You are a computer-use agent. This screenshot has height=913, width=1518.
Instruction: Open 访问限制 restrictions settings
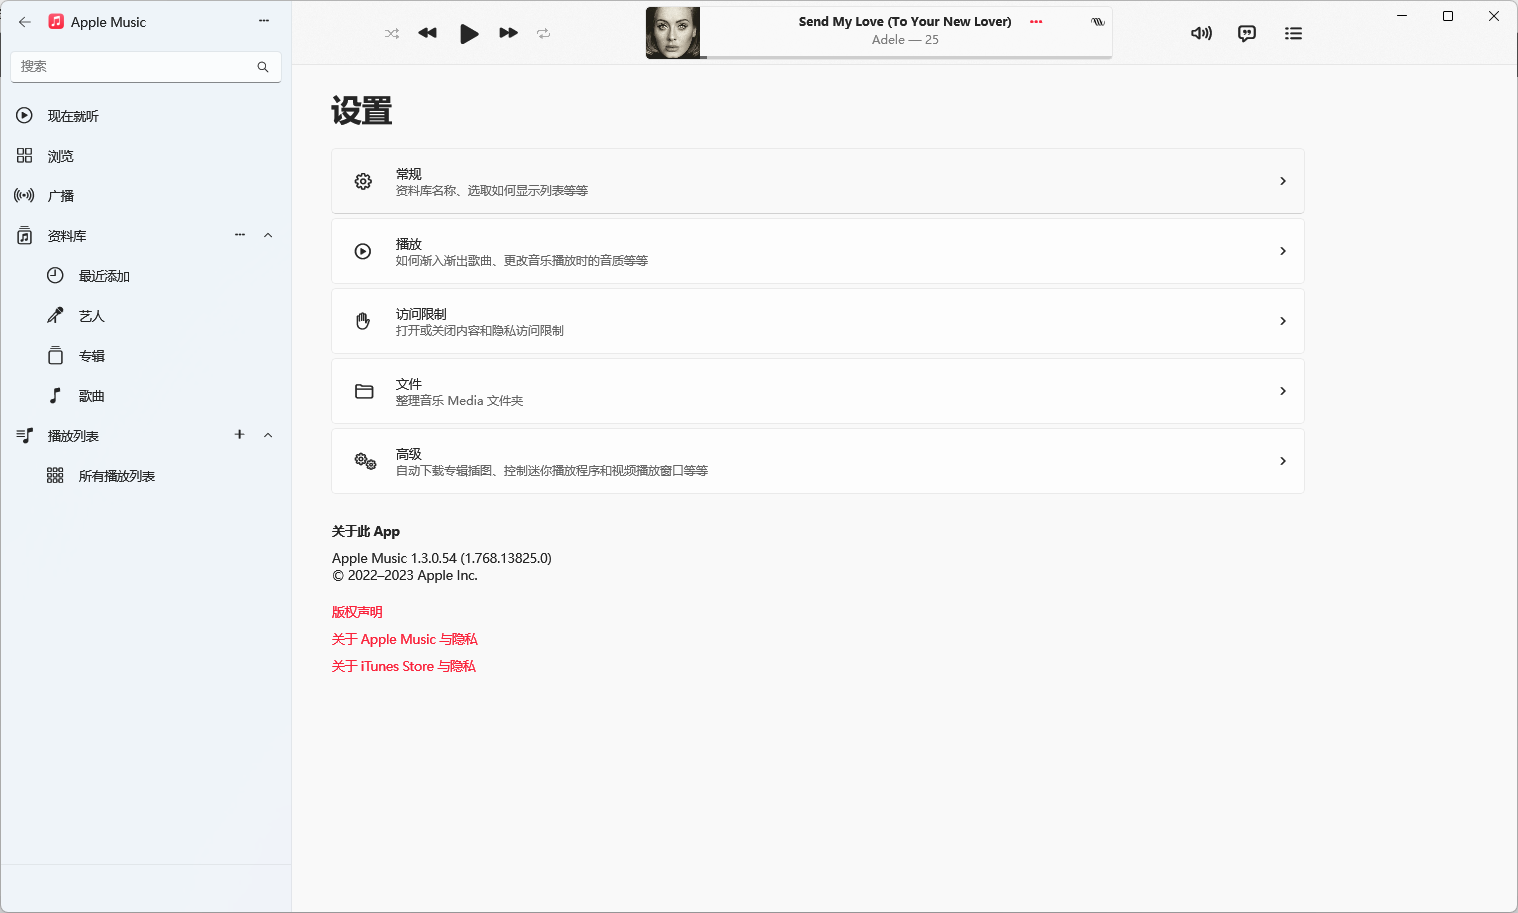(x=818, y=321)
